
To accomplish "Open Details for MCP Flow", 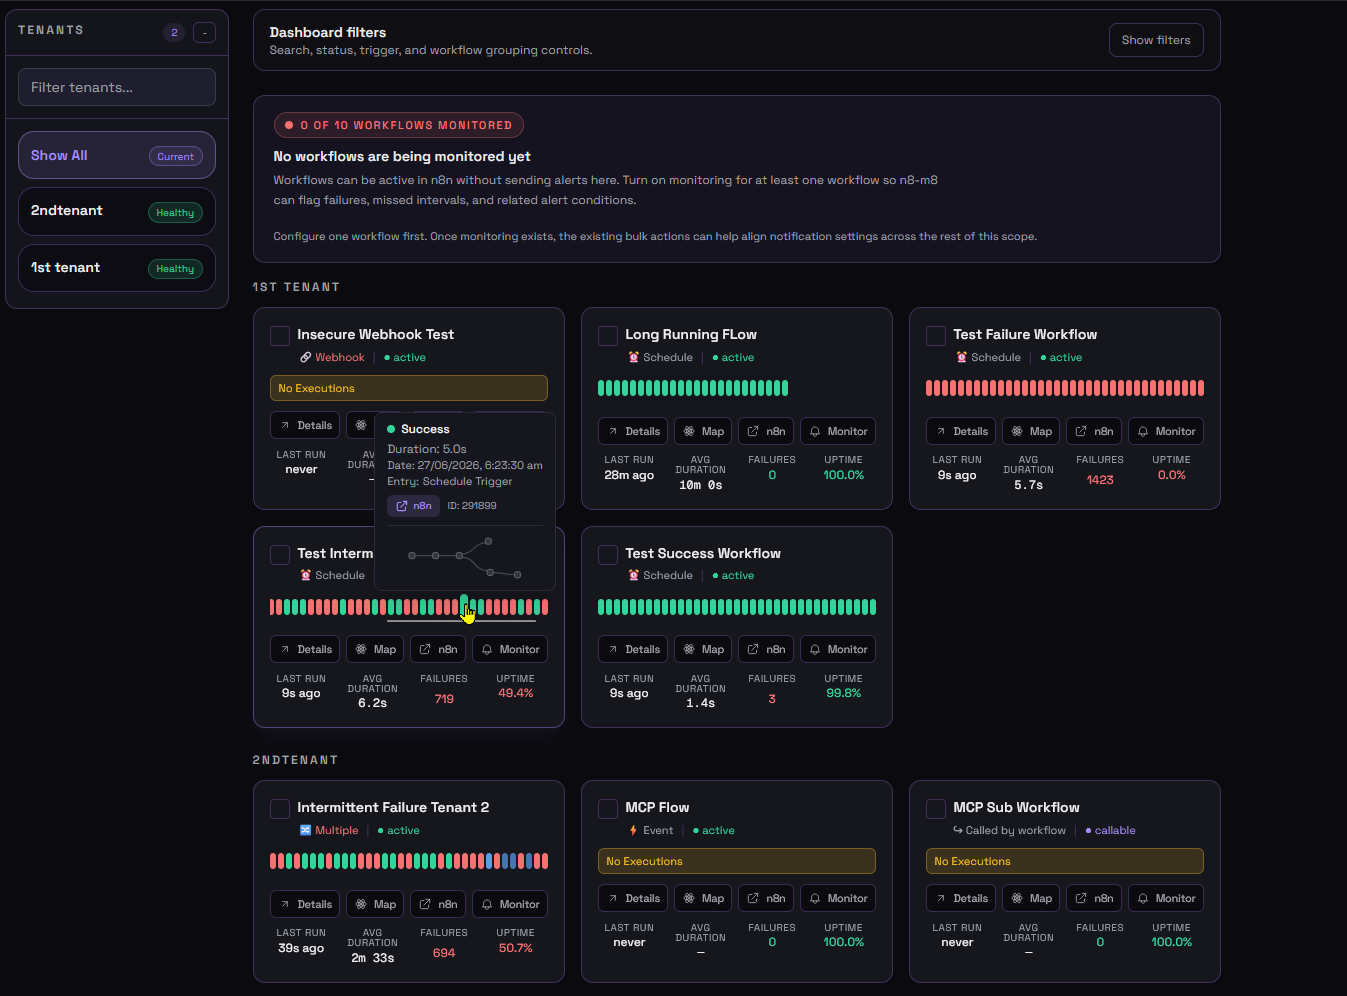I will pyautogui.click(x=633, y=898).
